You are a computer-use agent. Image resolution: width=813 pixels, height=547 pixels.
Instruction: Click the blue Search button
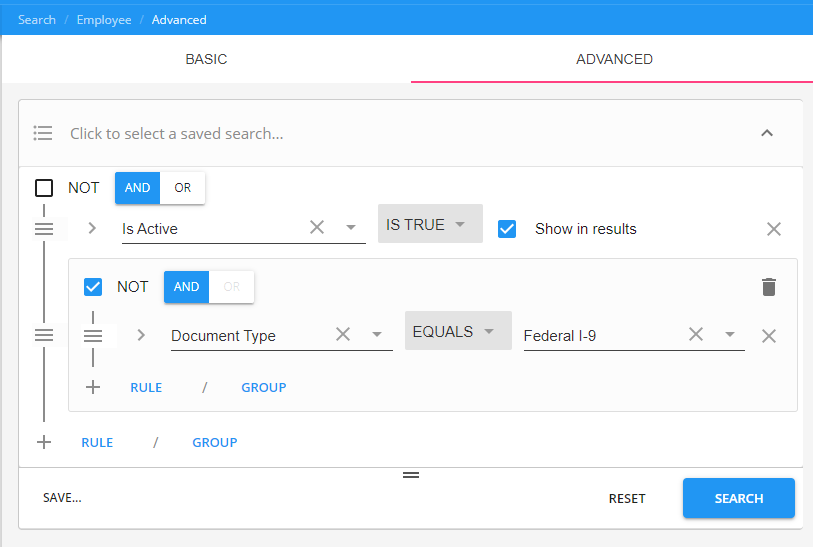[738, 498]
